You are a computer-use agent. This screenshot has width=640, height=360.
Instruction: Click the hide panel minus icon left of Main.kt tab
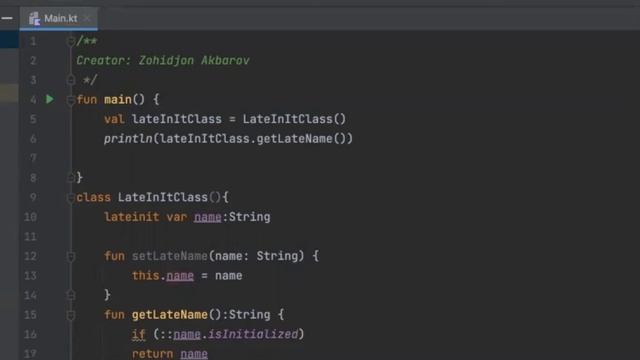7,18
